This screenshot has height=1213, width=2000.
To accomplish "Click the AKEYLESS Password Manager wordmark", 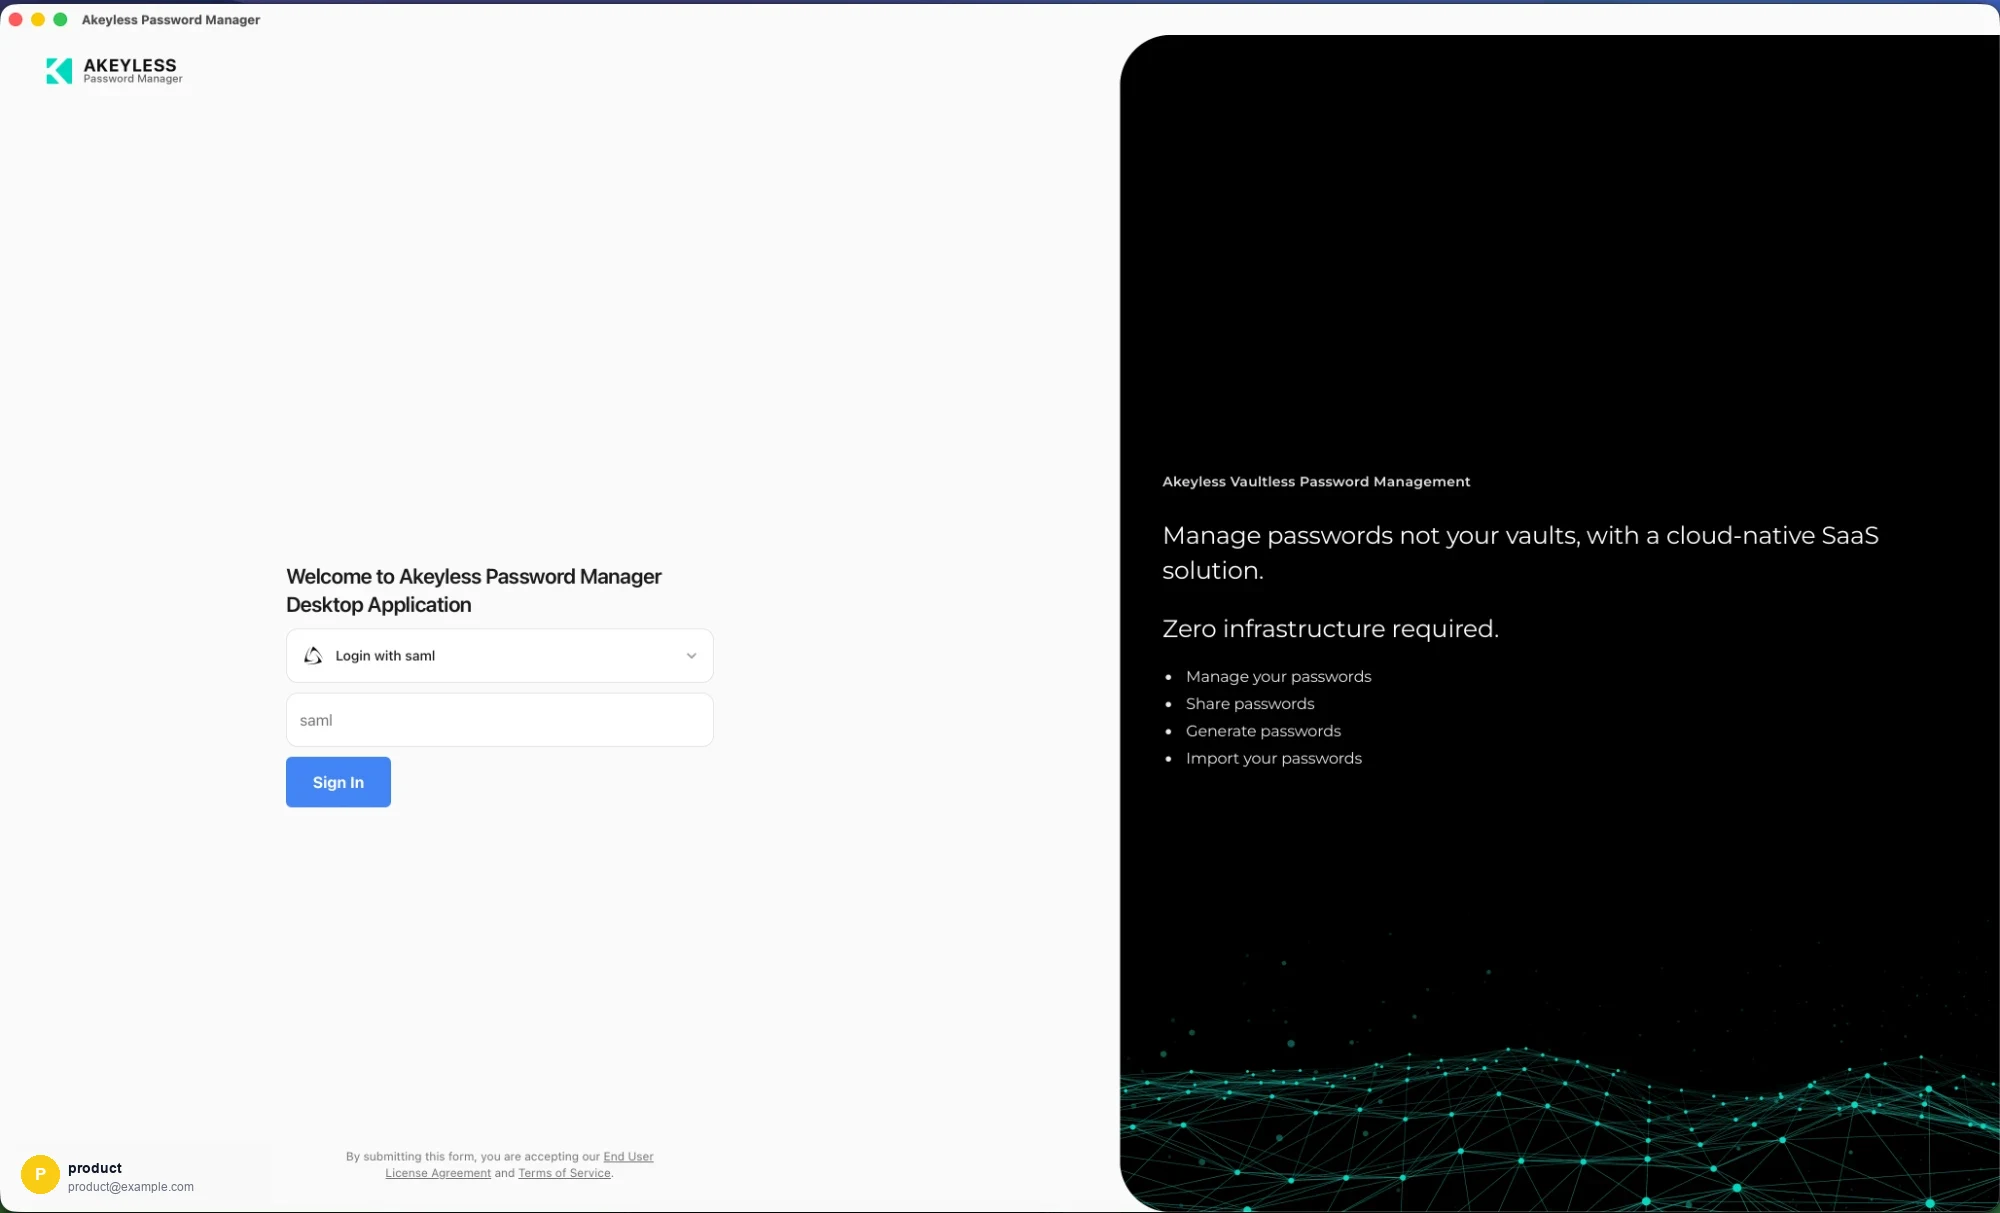I will point(132,71).
